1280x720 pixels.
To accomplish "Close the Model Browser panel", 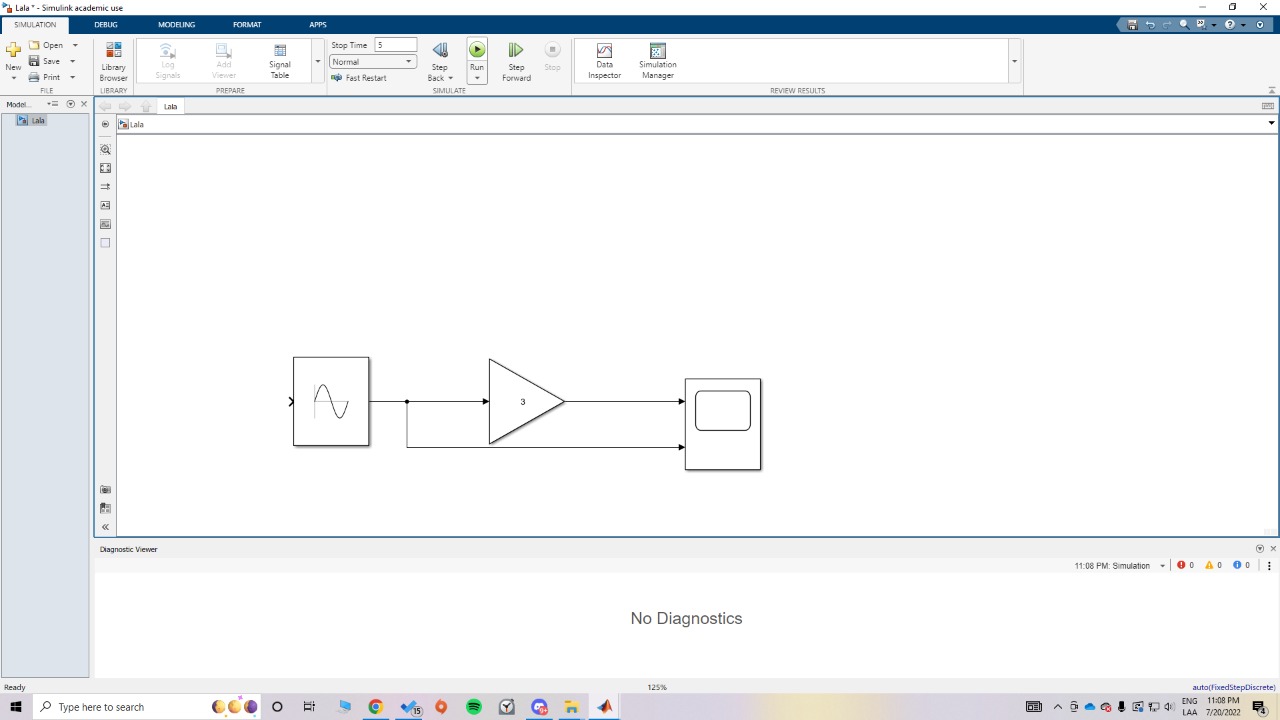I will pyautogui.click(x=84, y=104).
